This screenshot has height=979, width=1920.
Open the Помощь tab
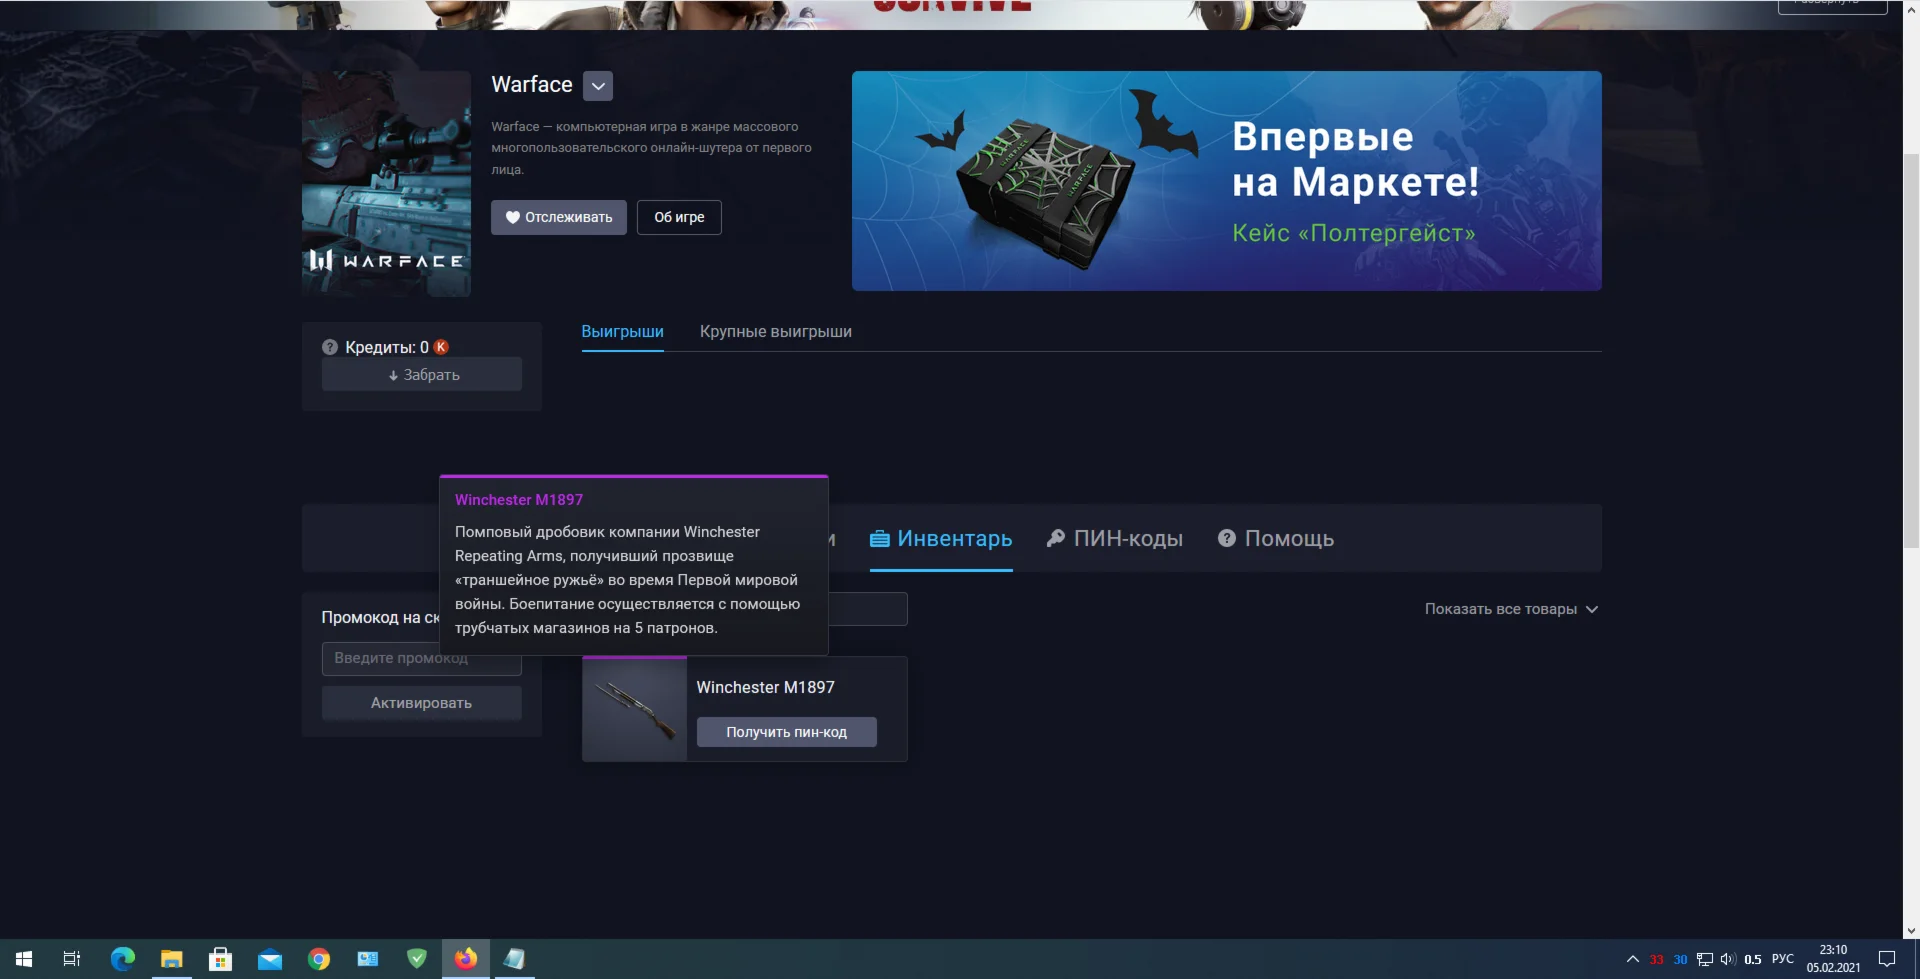click(1276, 539)
